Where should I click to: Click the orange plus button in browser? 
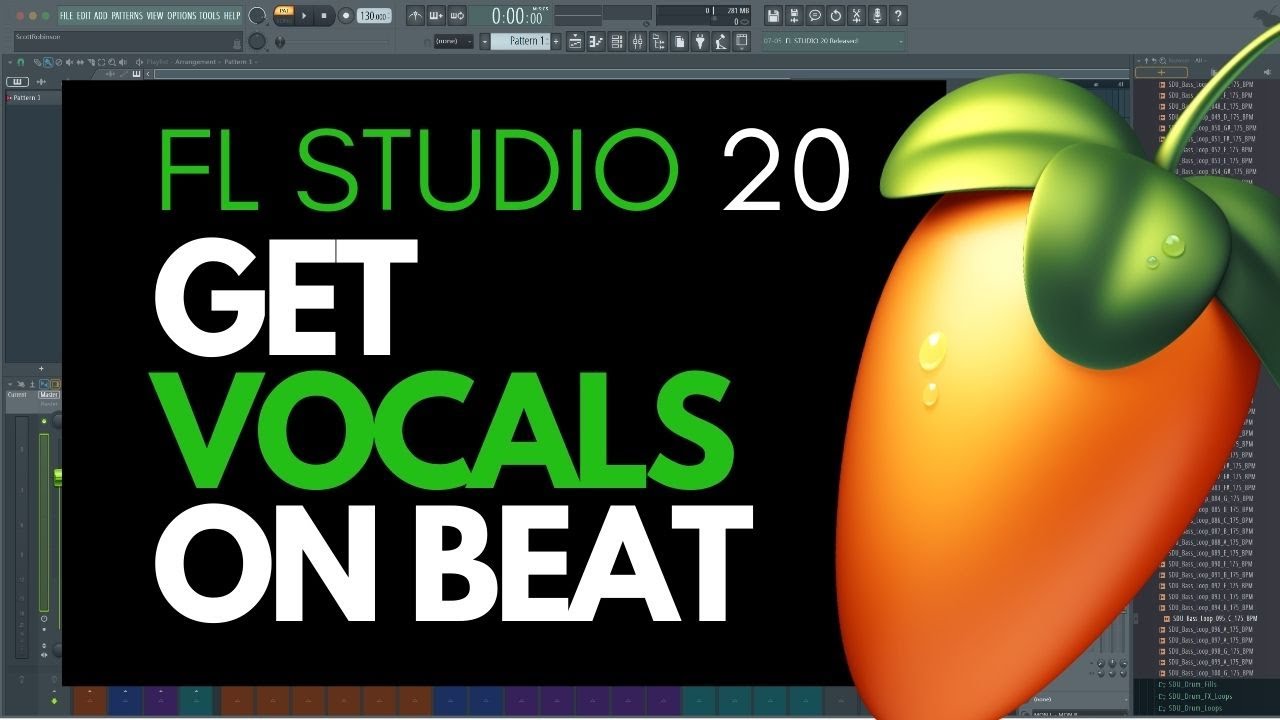pyautogui.click(x=1161, y=72)
